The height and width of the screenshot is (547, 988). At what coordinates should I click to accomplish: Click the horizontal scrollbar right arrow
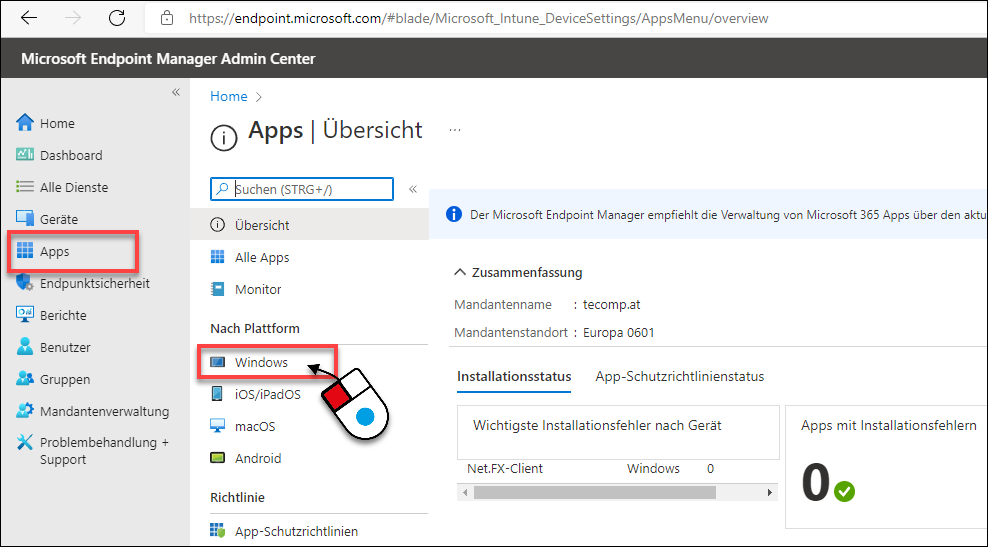(x=769, y=492)
